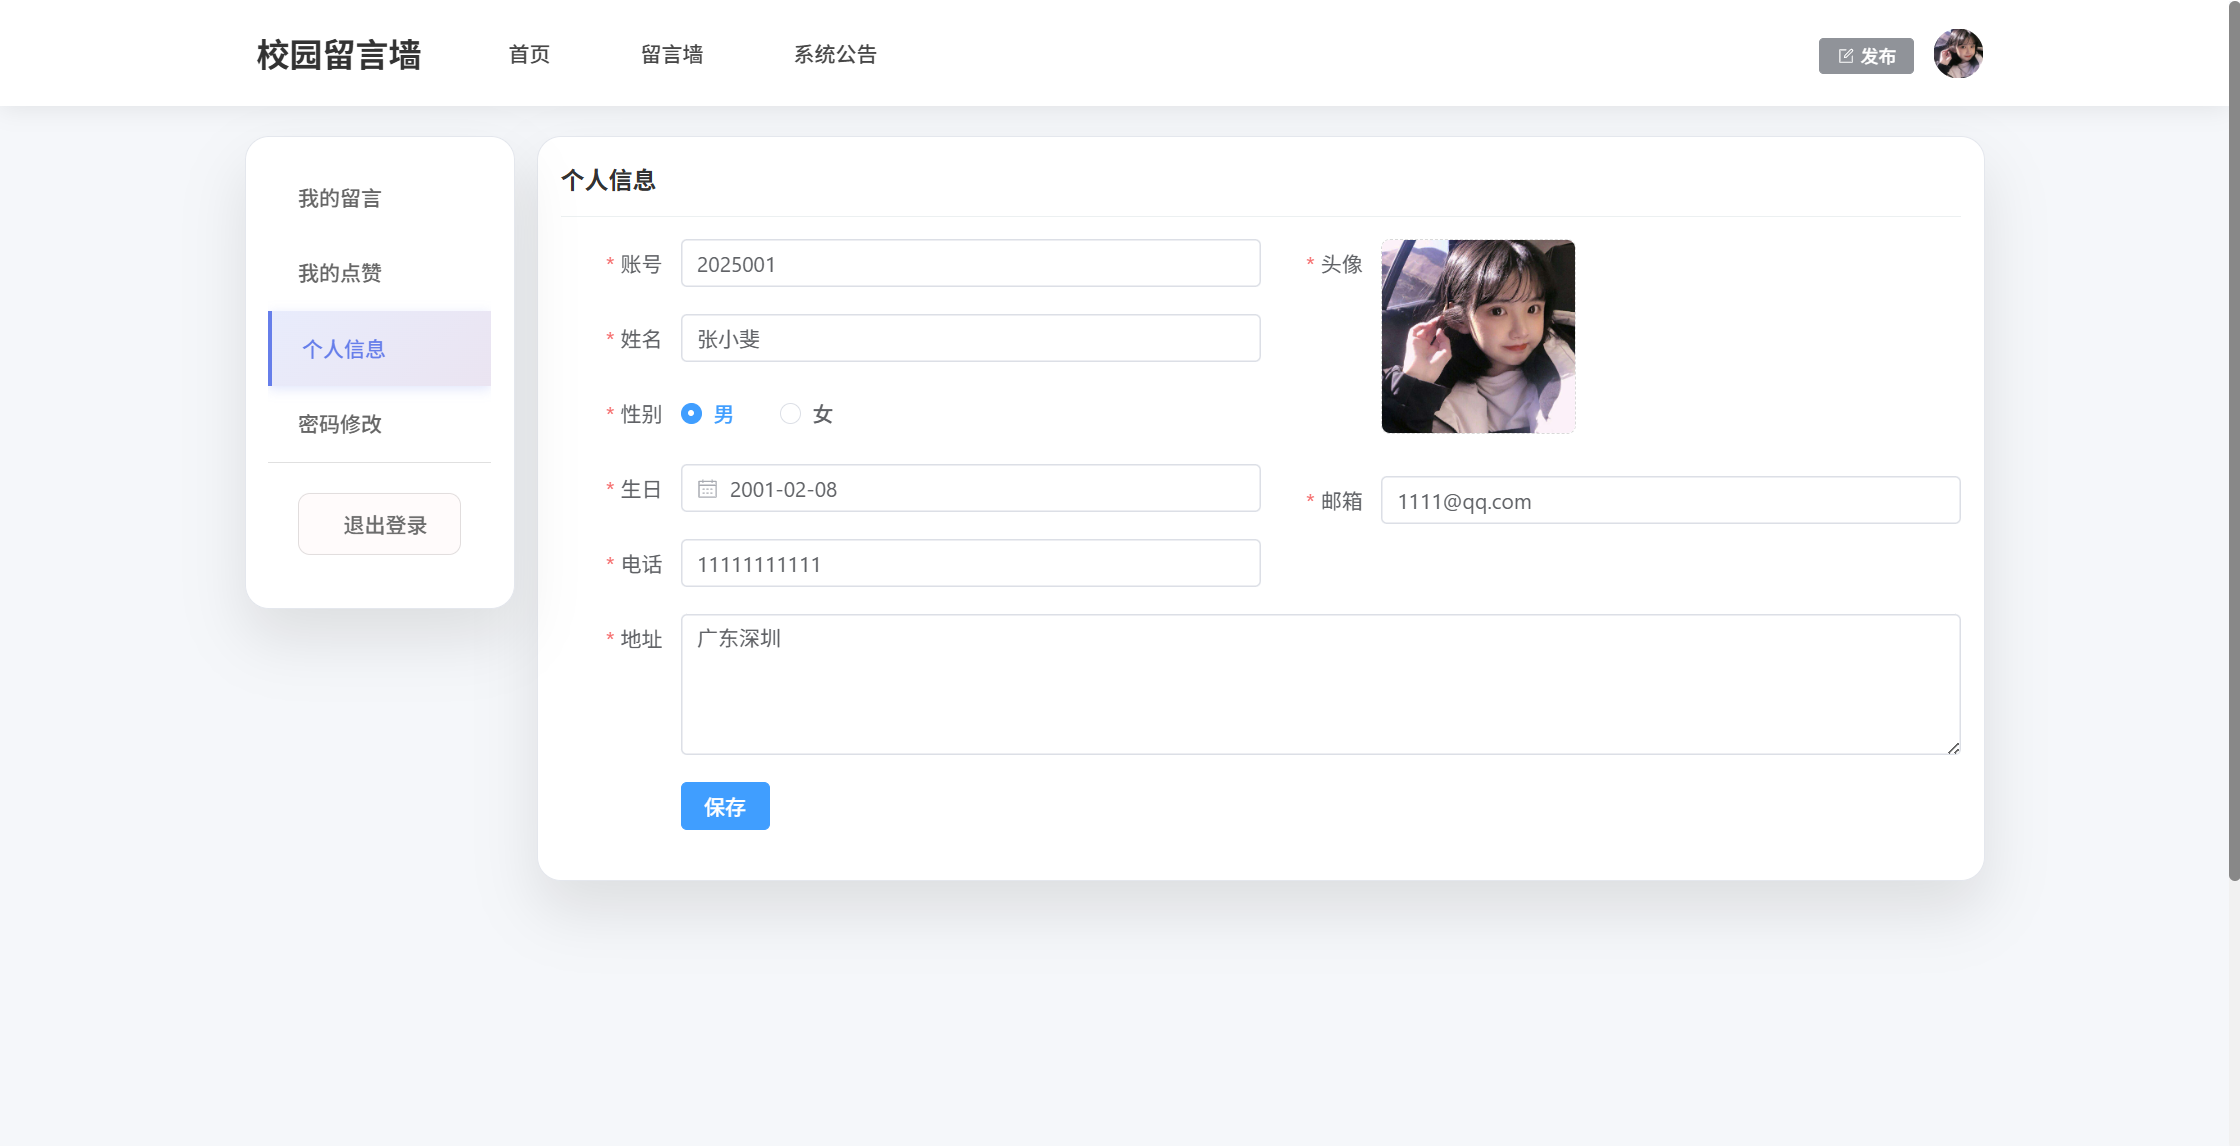2240x1146 pixels.
Task: Click the user avatar in header
Action: point(1957,54)
